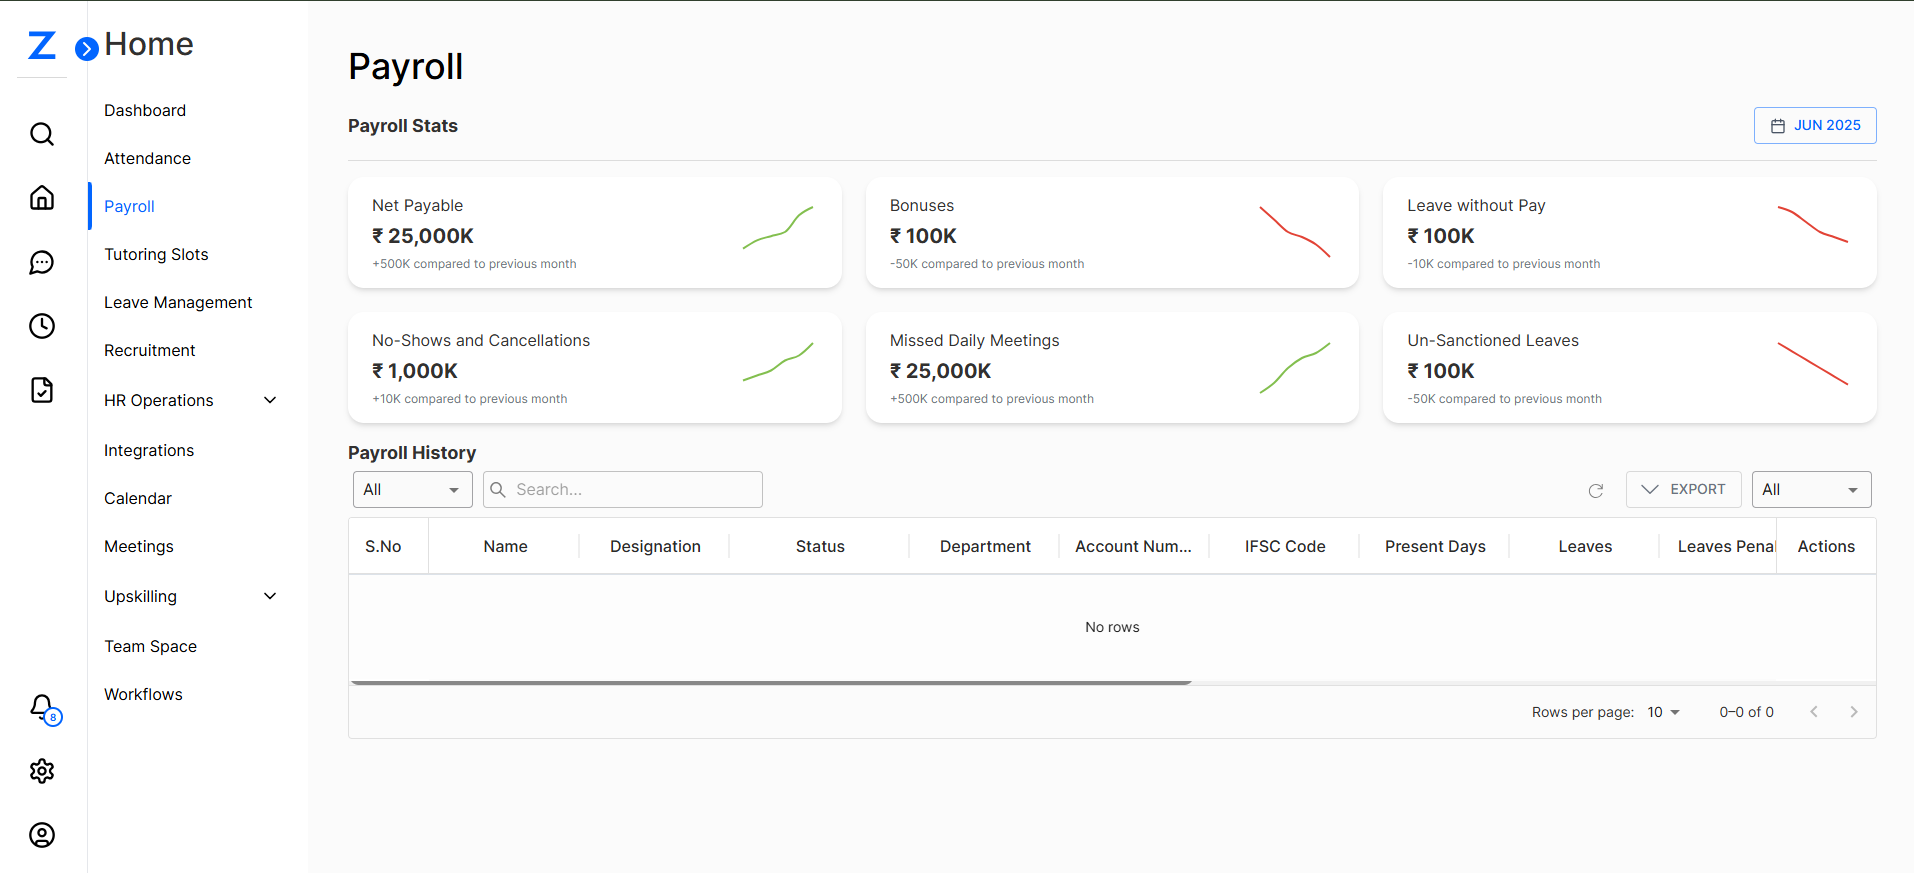Viewport: 1914px width, 873px height.
Task: Click Un-Sanctioned Leaves trend chart
Action: pyautogui.click(x=1812, y=364)
